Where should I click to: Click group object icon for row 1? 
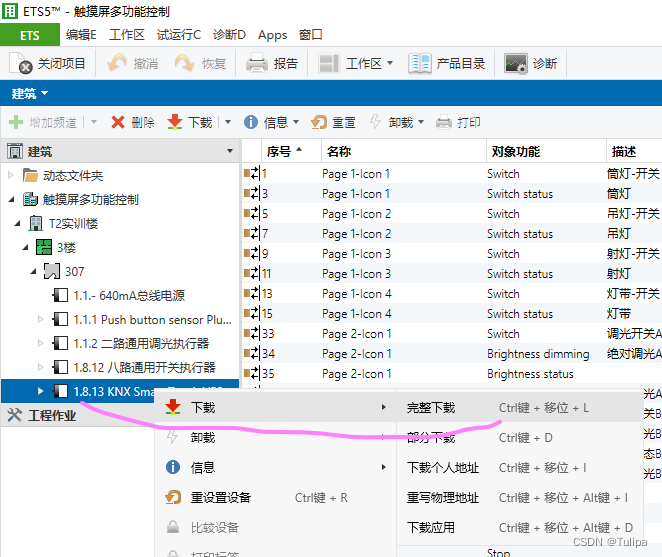[252, 173]
